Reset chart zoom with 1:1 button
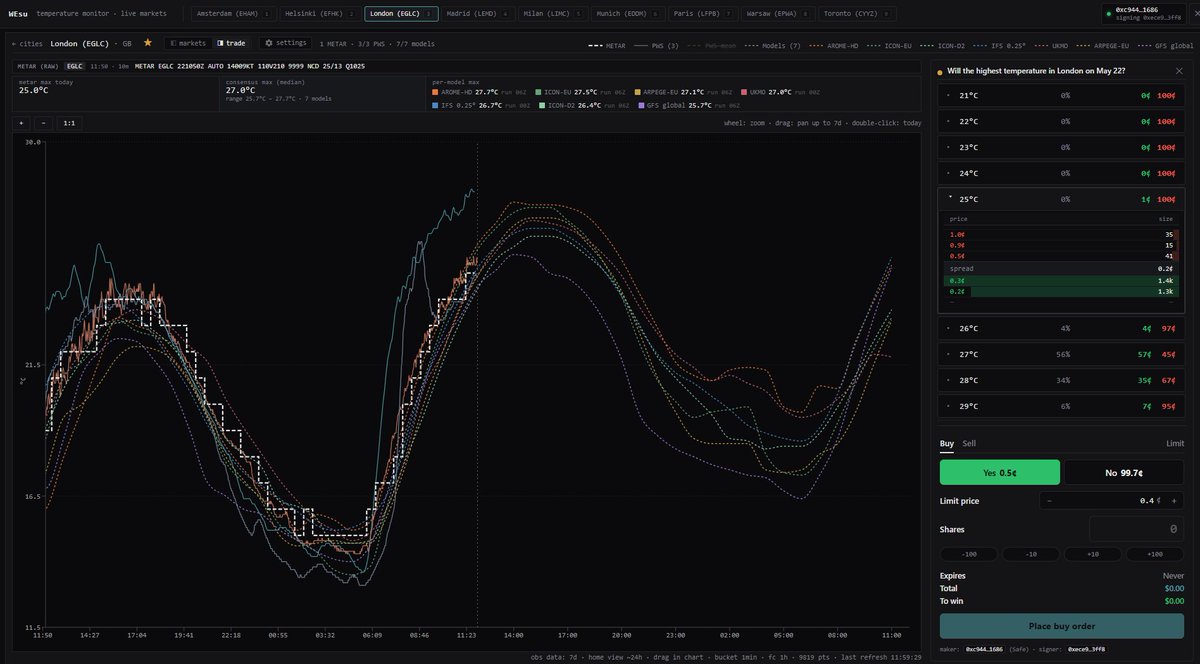This screenshot has height=664, width=1200. [69, 123]
